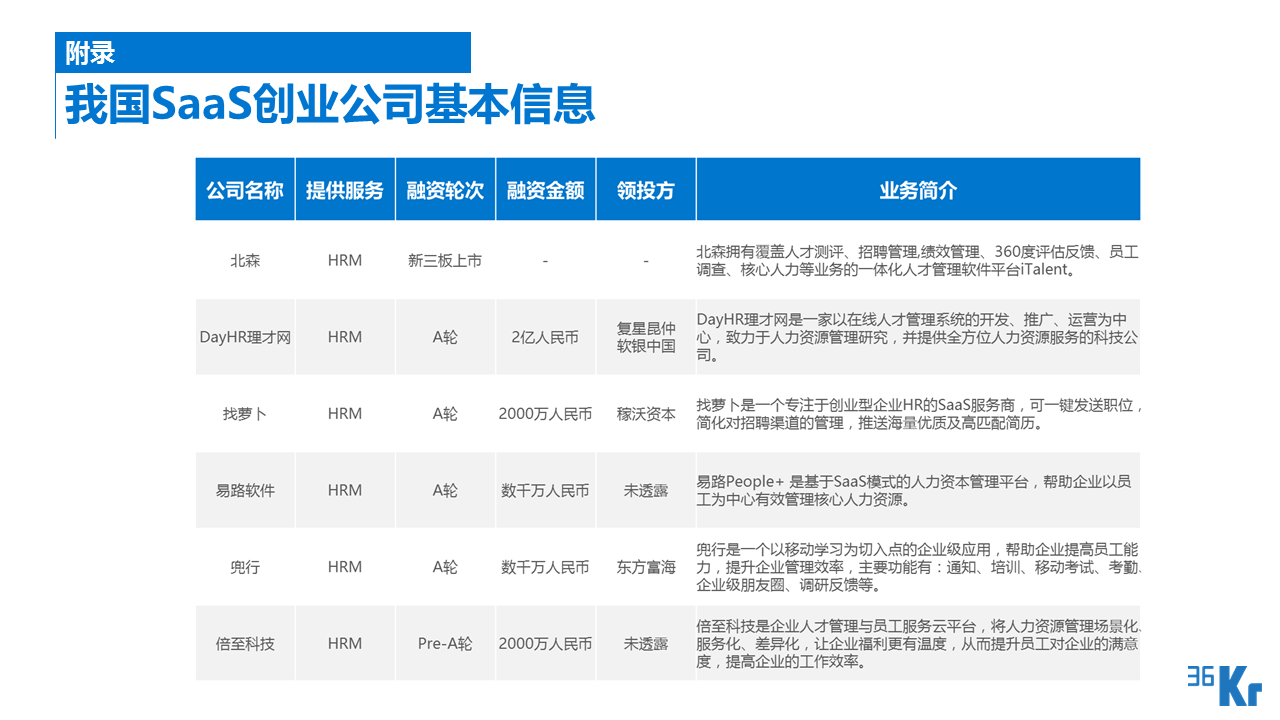This screenshot has width=1280, height=720.
Task: Select the 融资轮次 column header
Action: (x=445, y=189)
